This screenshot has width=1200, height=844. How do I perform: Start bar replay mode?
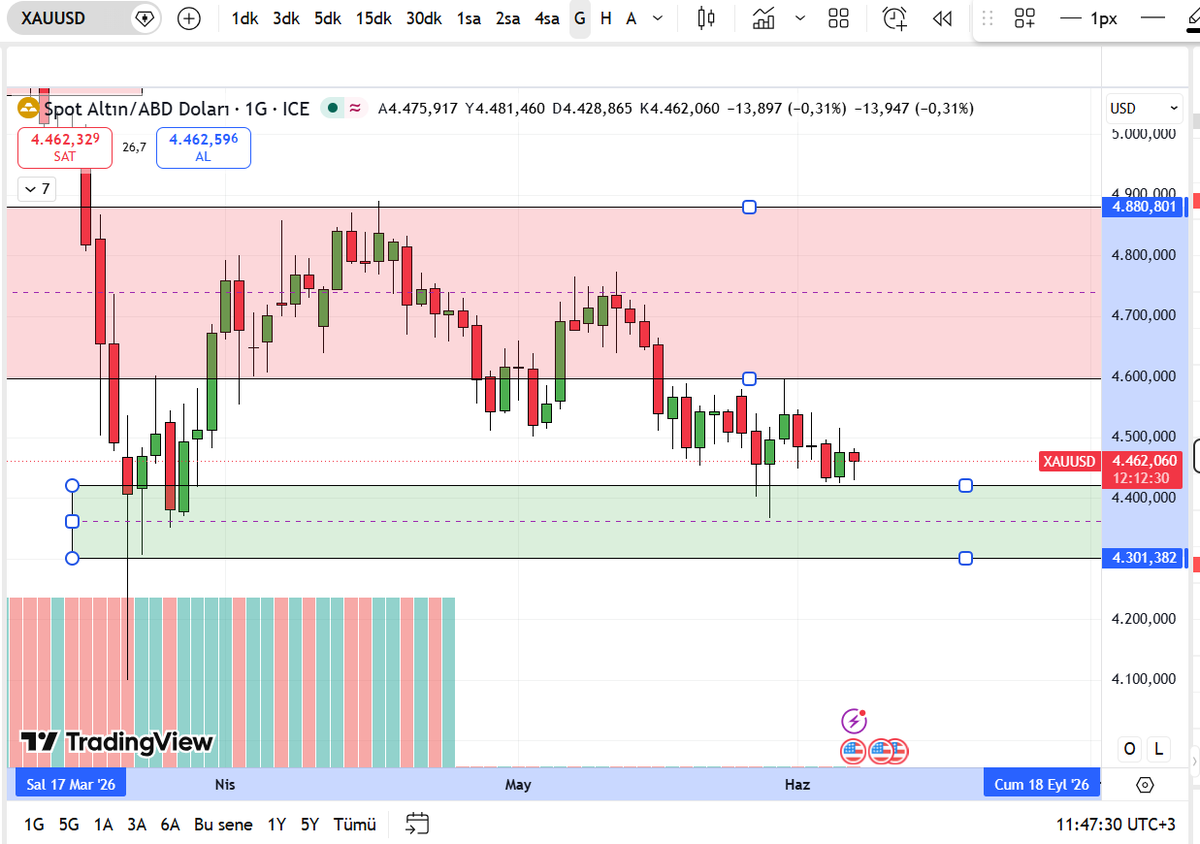[941, 18]
